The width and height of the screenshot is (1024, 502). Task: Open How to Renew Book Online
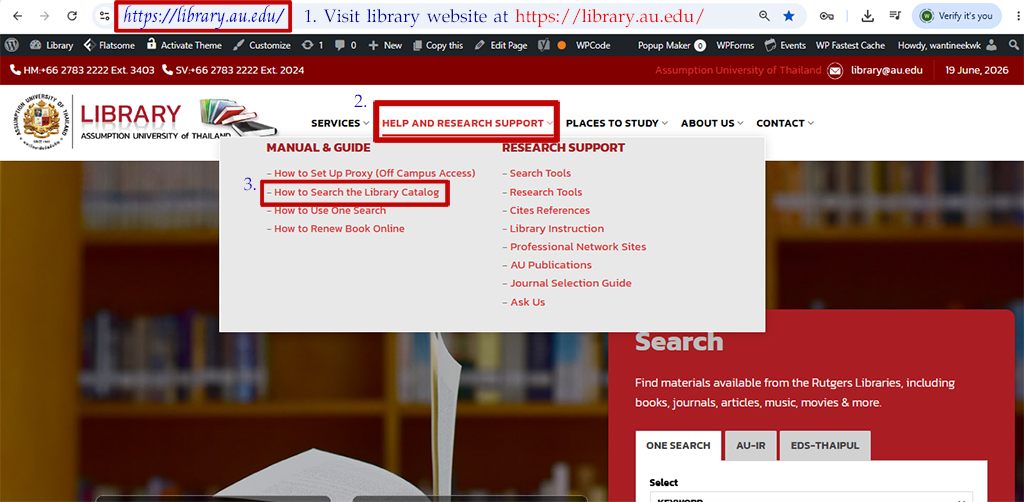pos(339,228)
